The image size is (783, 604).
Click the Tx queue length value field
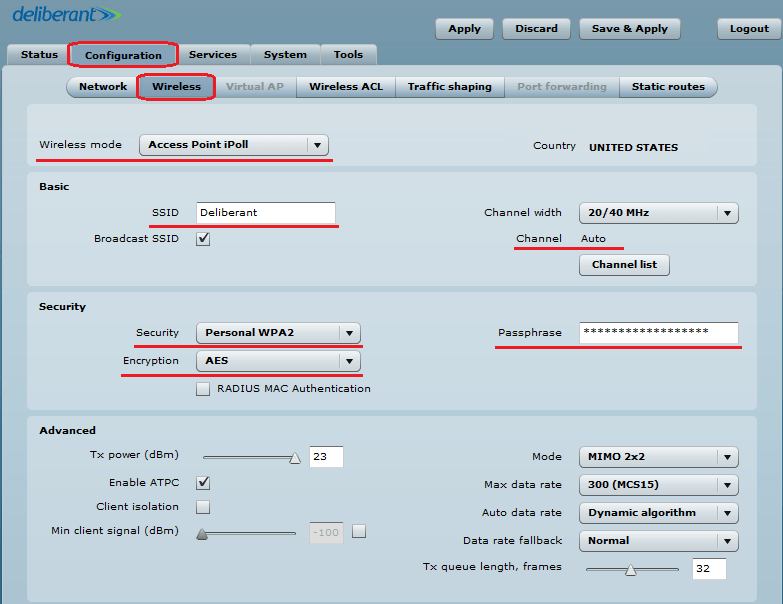(709, 569)
